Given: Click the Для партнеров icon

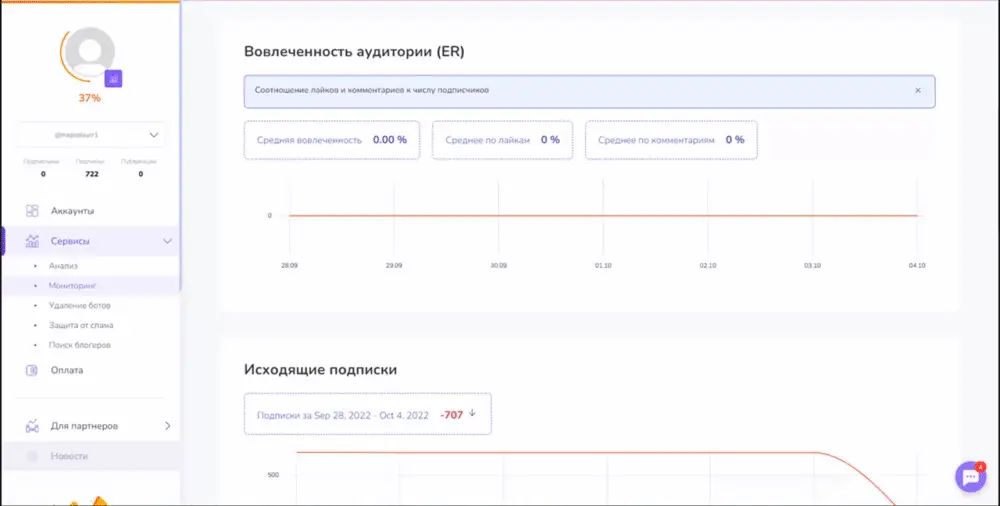Looking at the screenshot, I should (x=32, y=426).
